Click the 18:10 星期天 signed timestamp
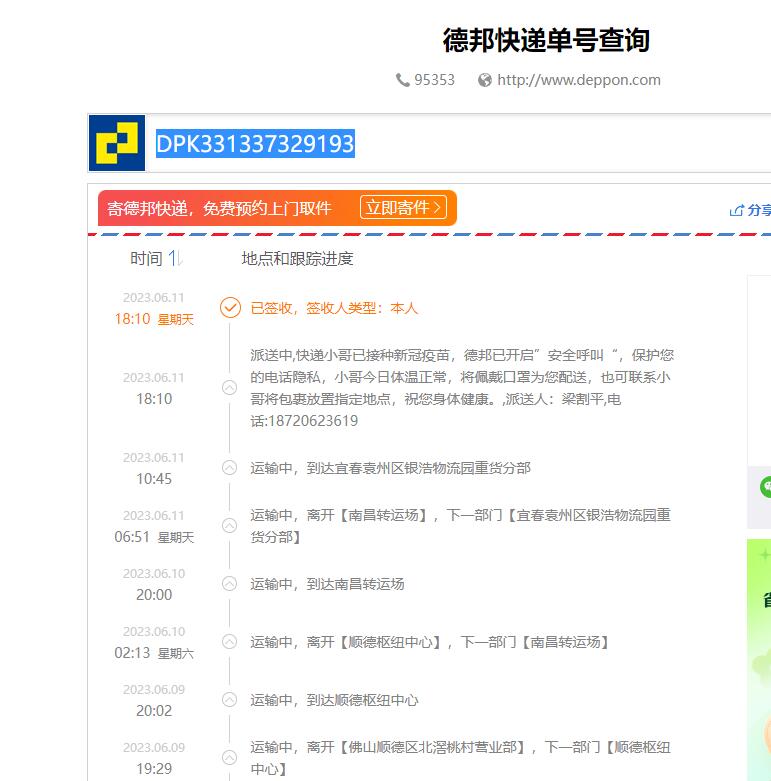The width and height of the screenshot is (771, 781). (x=154, y=319)
